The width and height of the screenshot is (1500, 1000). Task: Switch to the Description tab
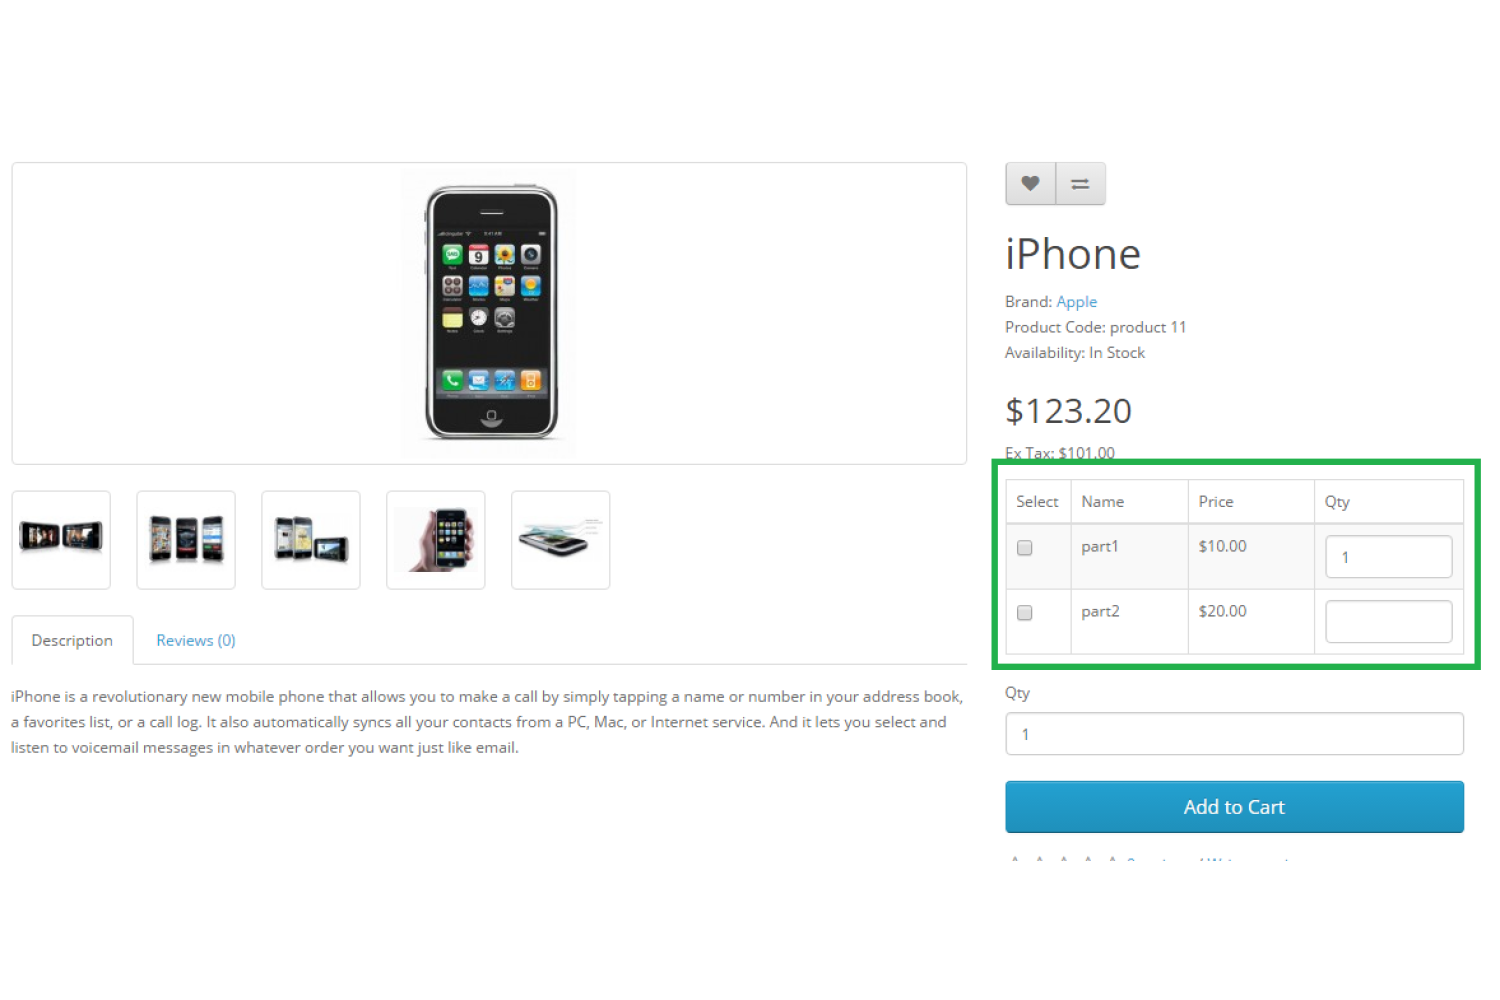72,640
